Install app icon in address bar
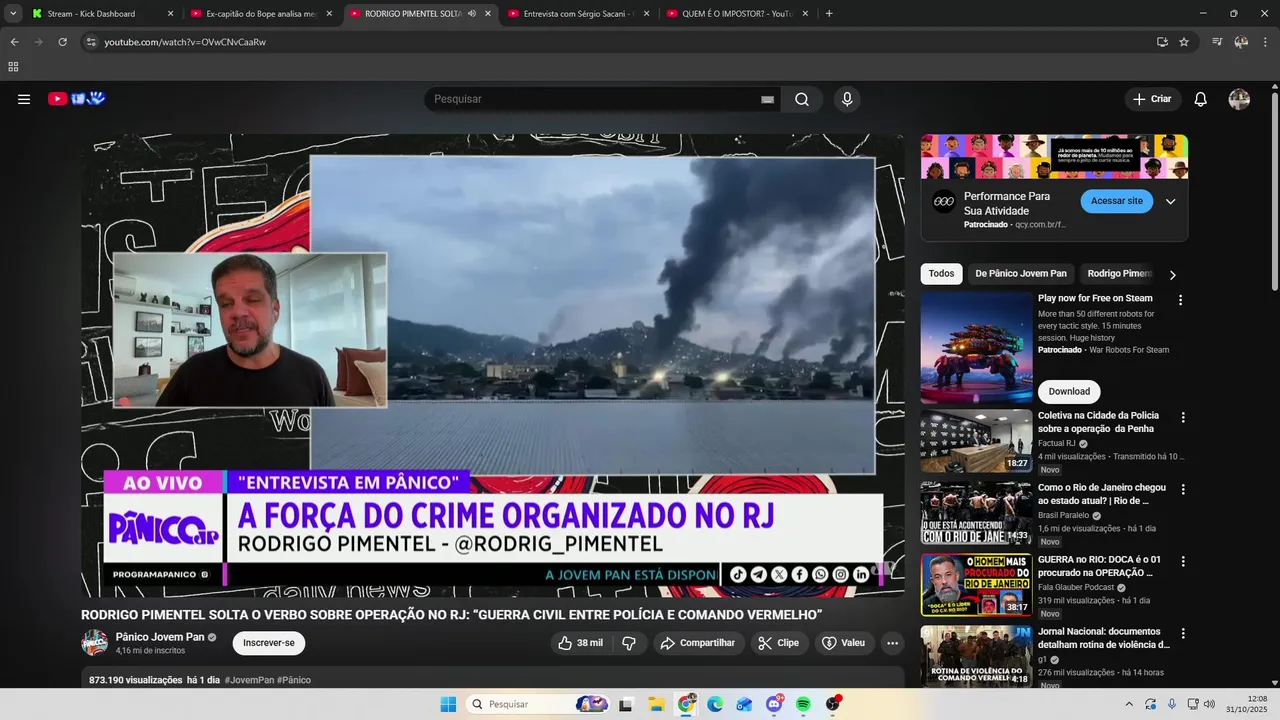This screenshot has height=720, width=1280. coord(1162,42)
